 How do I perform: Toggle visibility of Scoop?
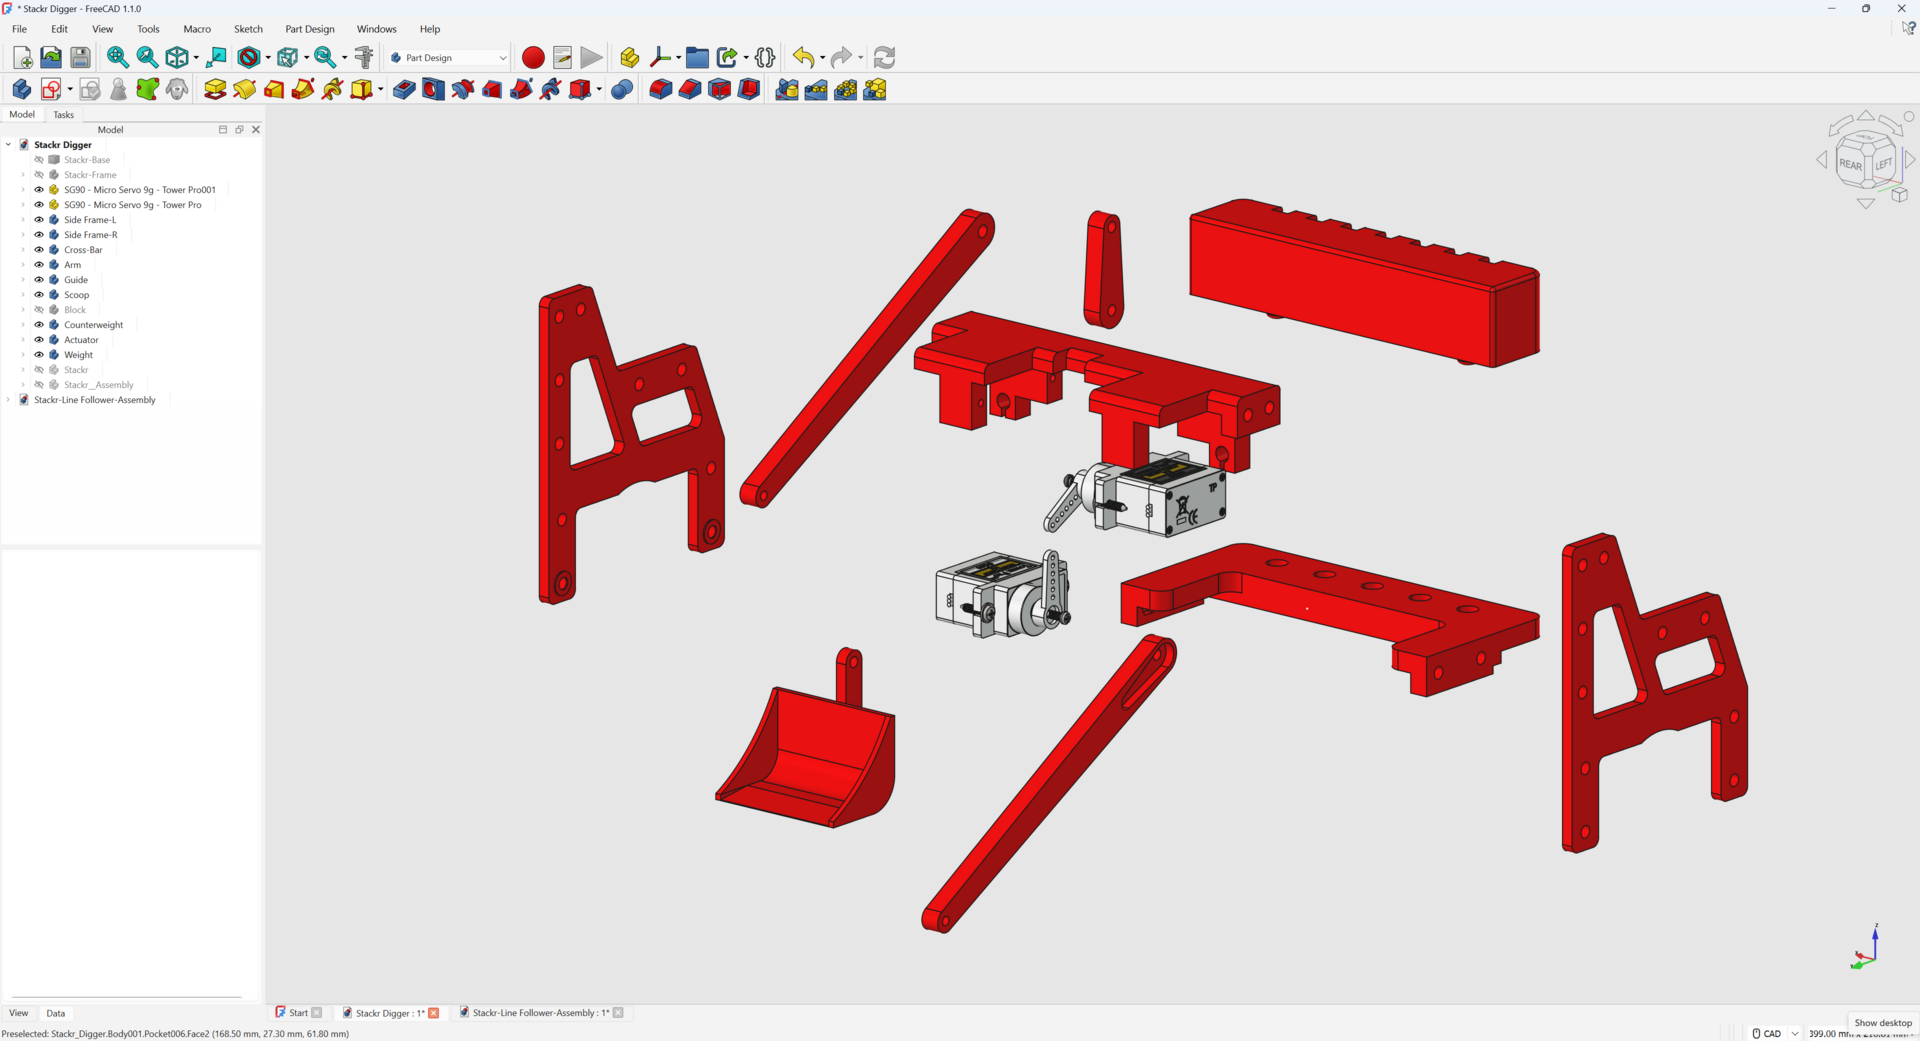pos(39,295)
